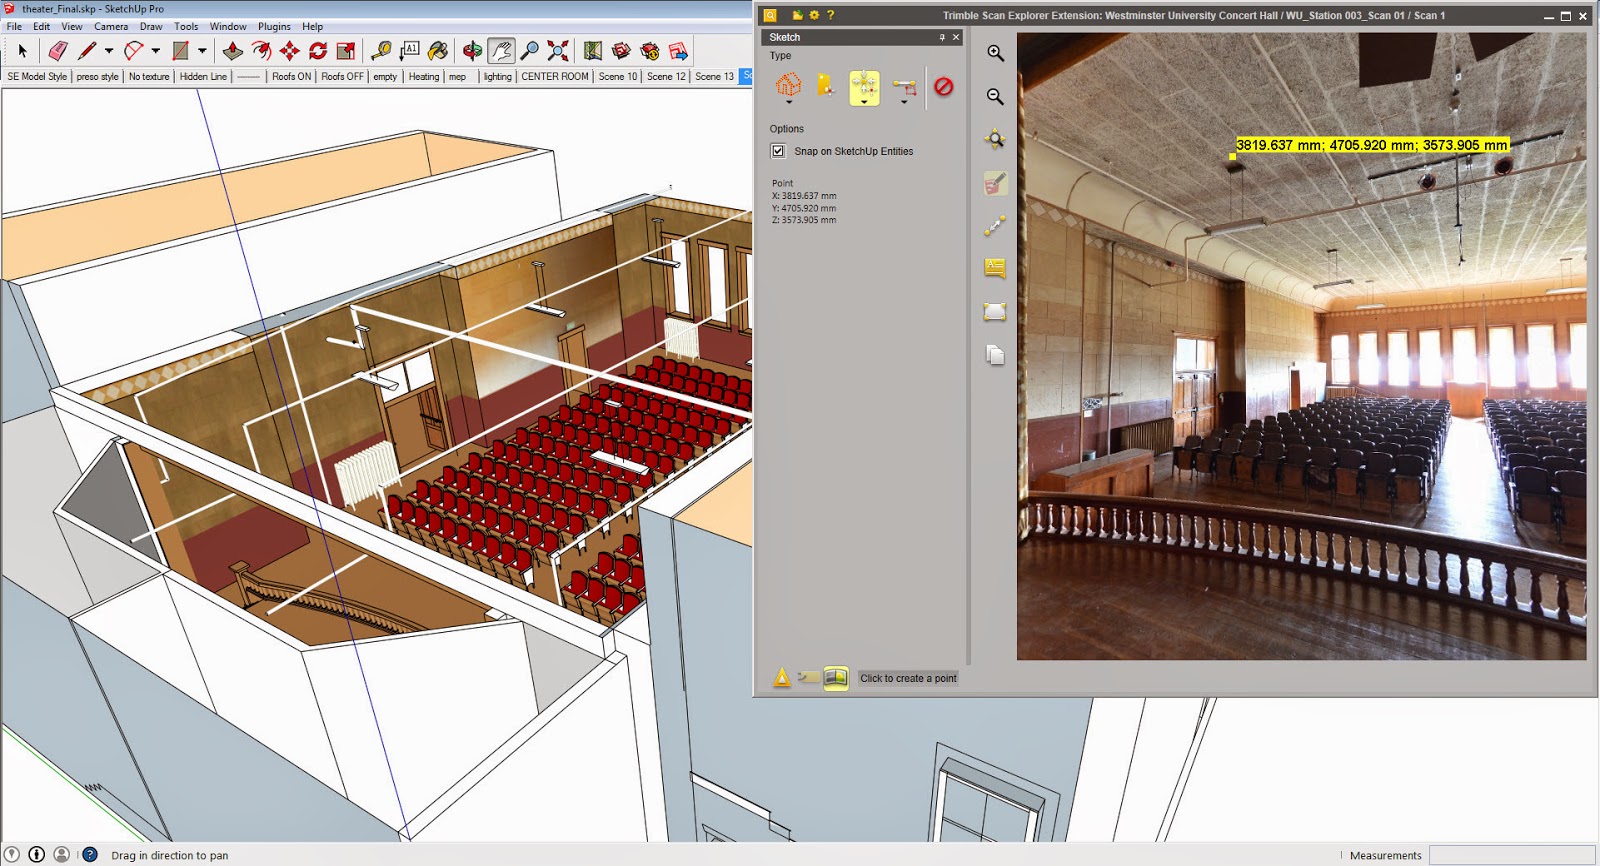The image size is (1600, 866).
Task: Select the arrow Select tool
Action: (22, 51)
